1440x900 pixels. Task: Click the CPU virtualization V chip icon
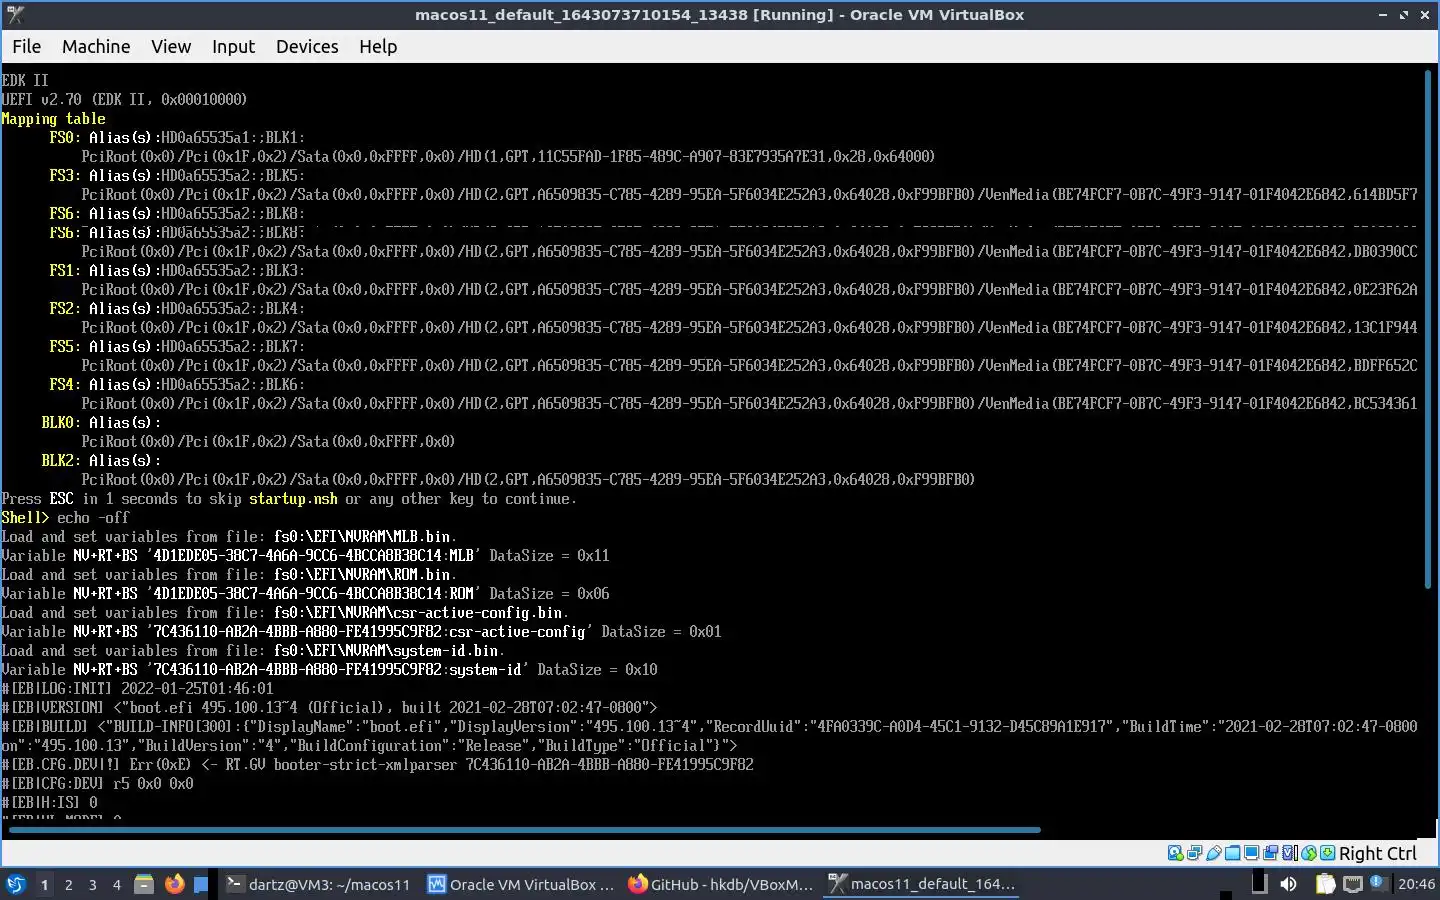click(x=1290, y=853)
